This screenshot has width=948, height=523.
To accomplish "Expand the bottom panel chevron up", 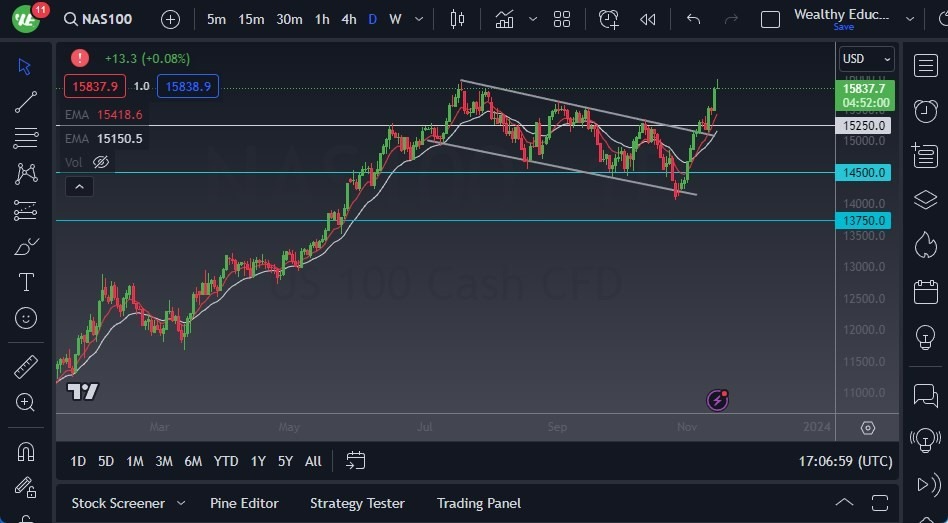I will tap(844, 502).
